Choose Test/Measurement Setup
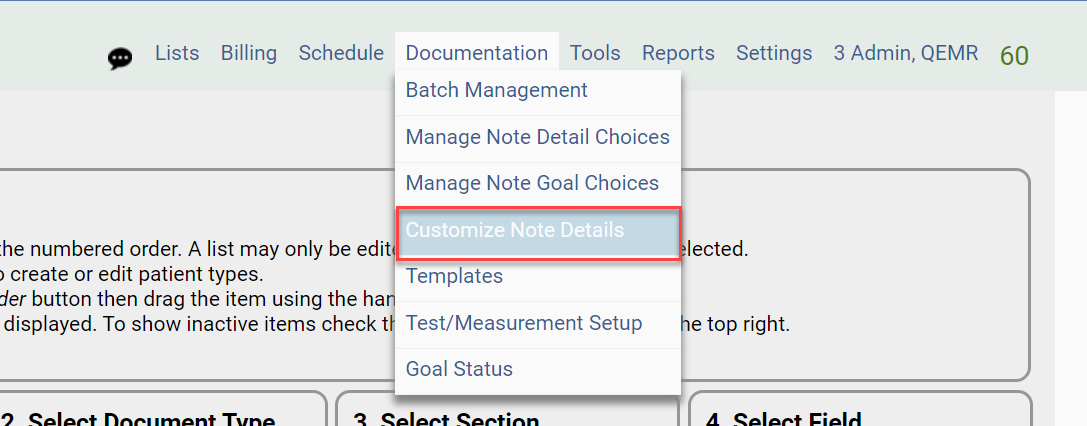 pyautogui.click(x=524, y=323)
